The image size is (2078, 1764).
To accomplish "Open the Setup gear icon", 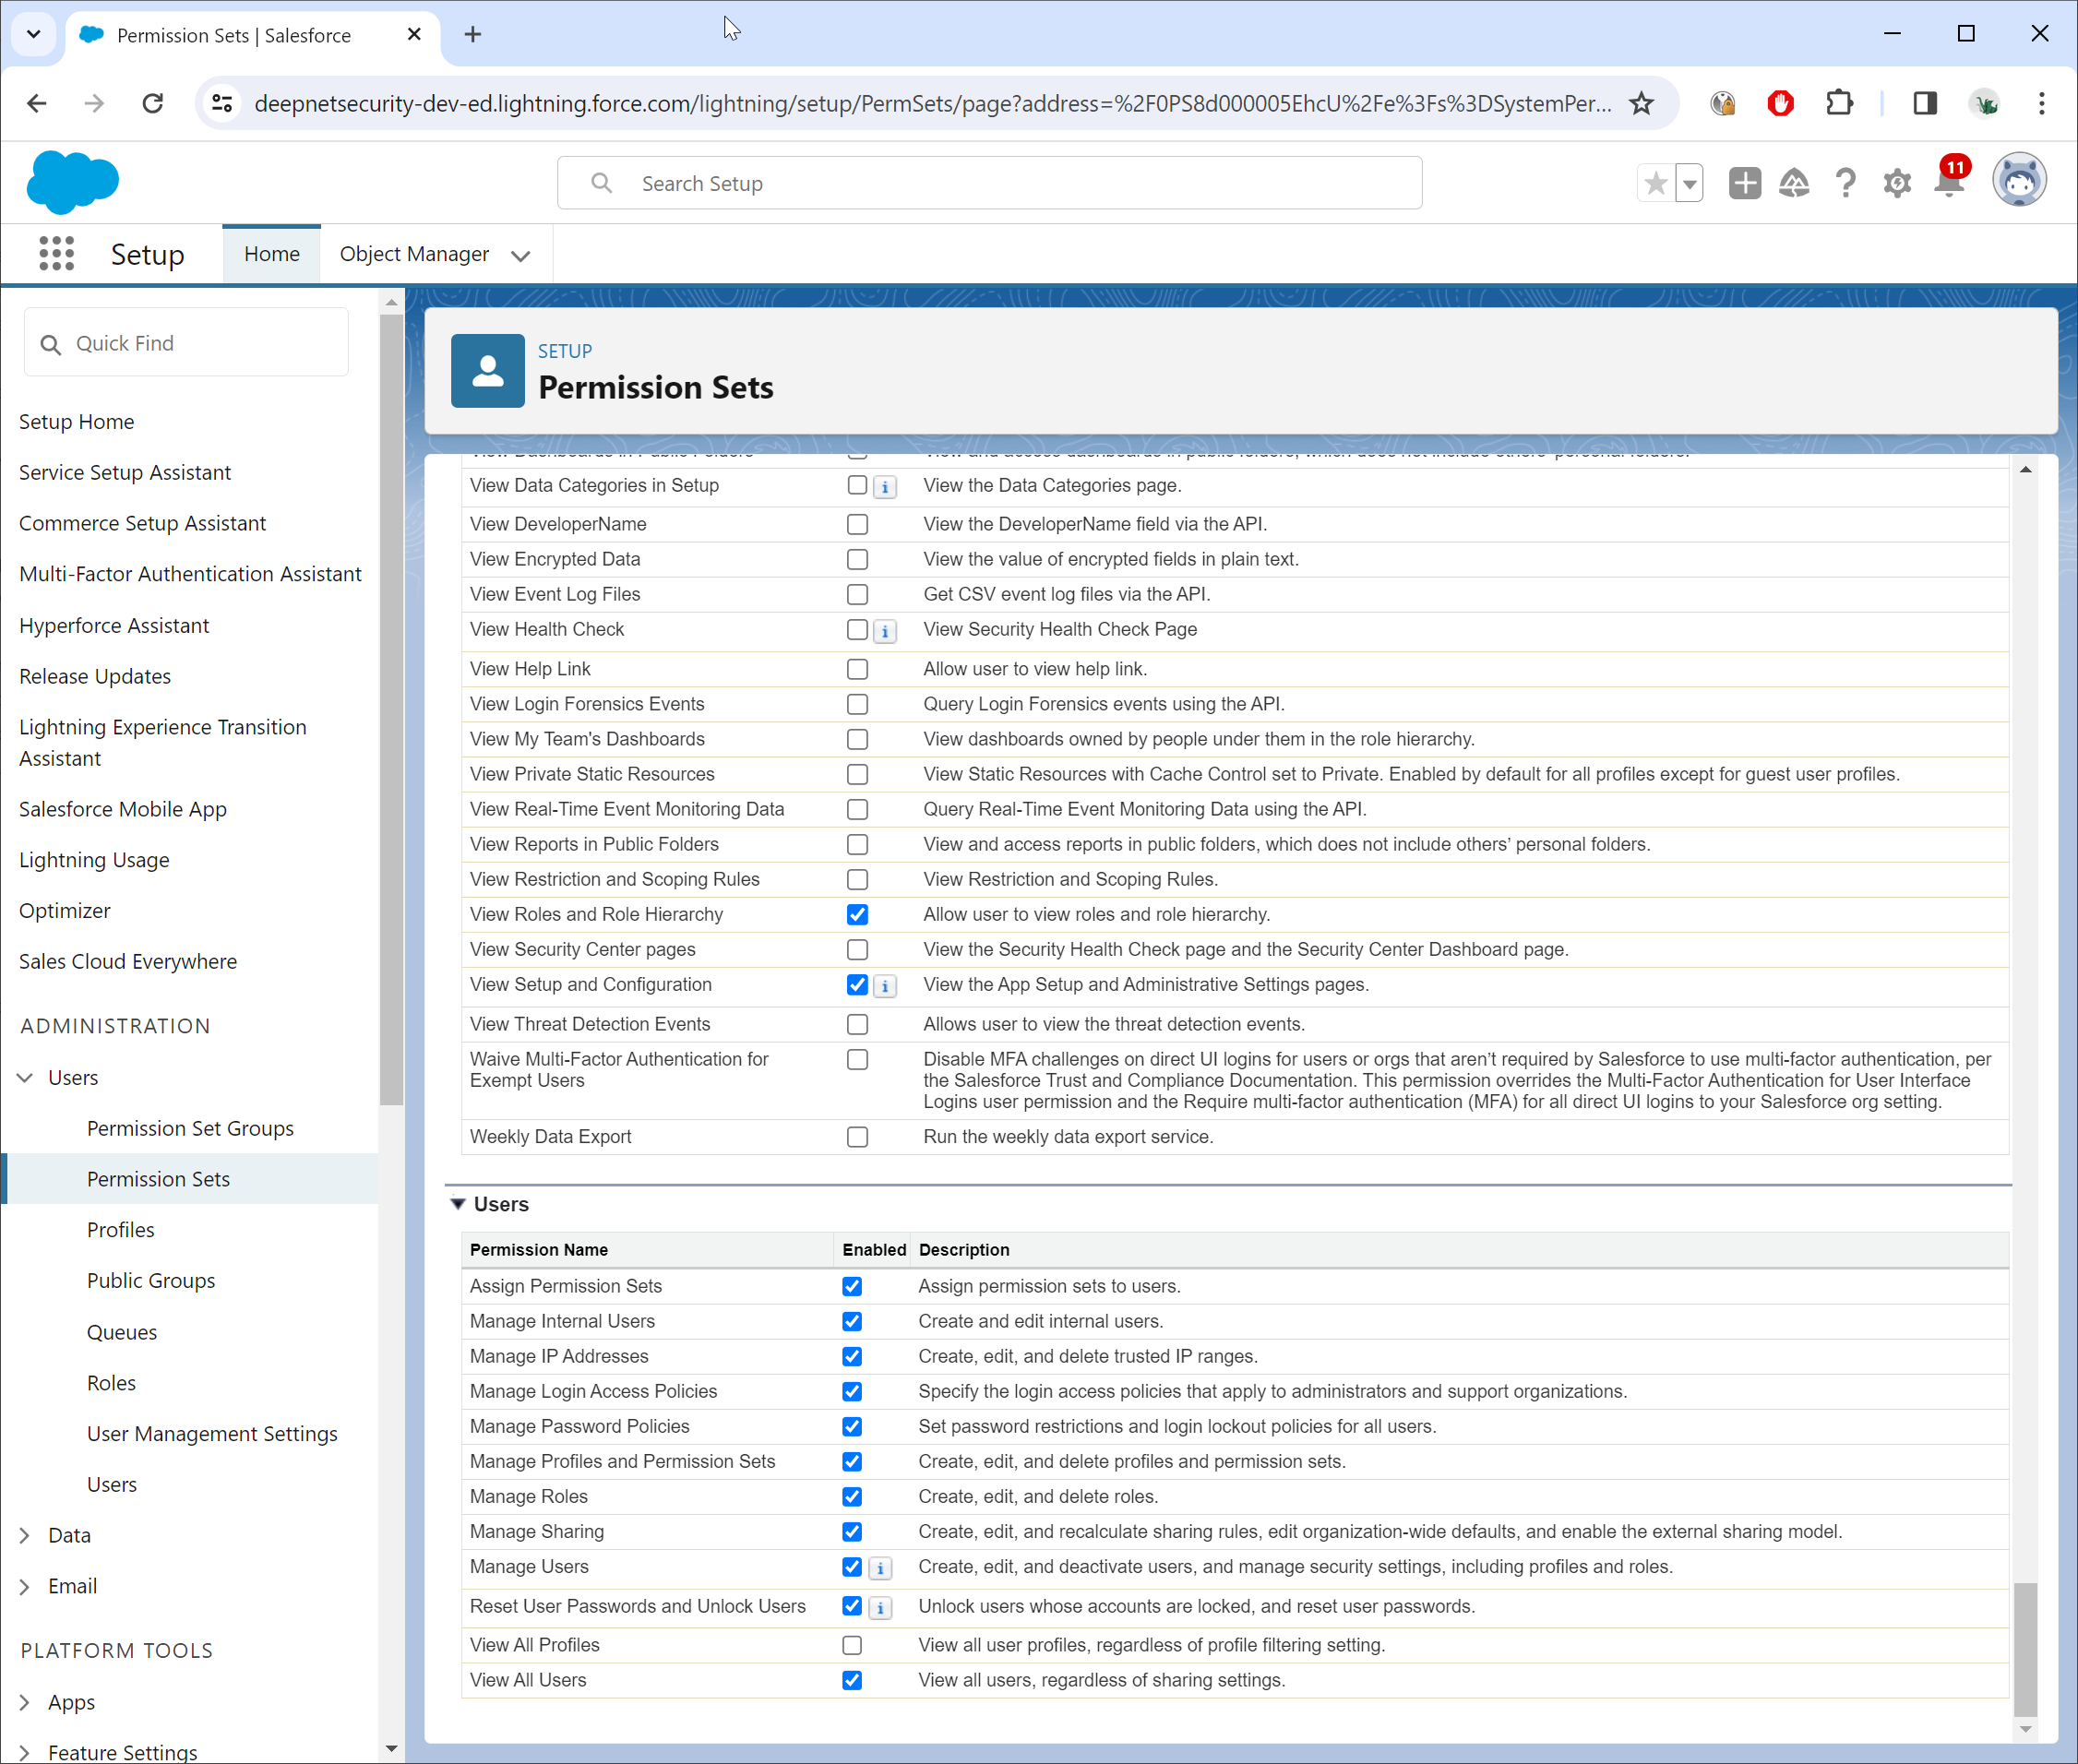I will (x=1897, y=184).
